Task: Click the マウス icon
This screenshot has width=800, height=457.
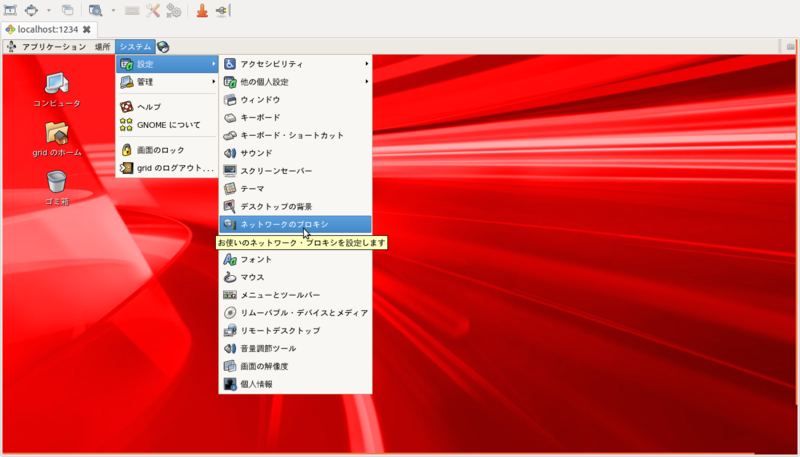Action: coord(230,277)
